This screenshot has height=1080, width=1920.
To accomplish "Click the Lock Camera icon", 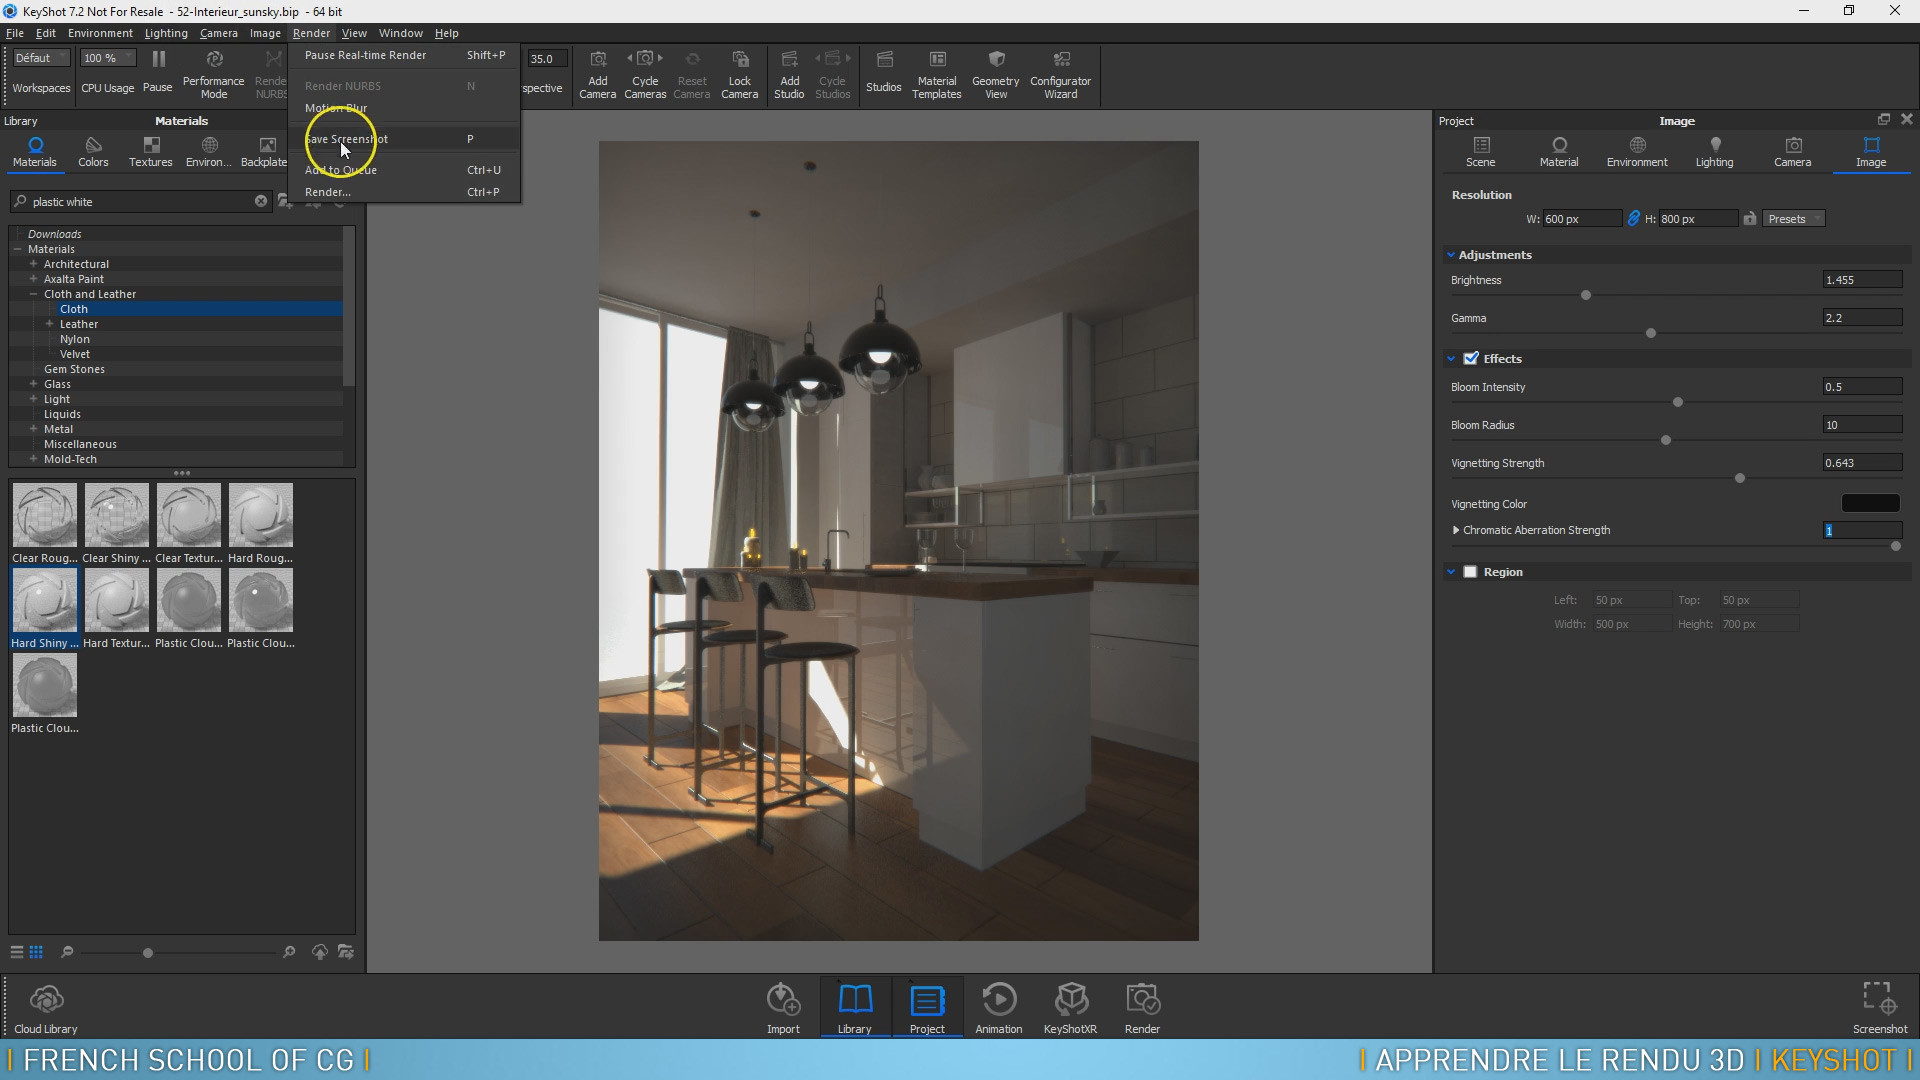I will click(x=740, y=73).
